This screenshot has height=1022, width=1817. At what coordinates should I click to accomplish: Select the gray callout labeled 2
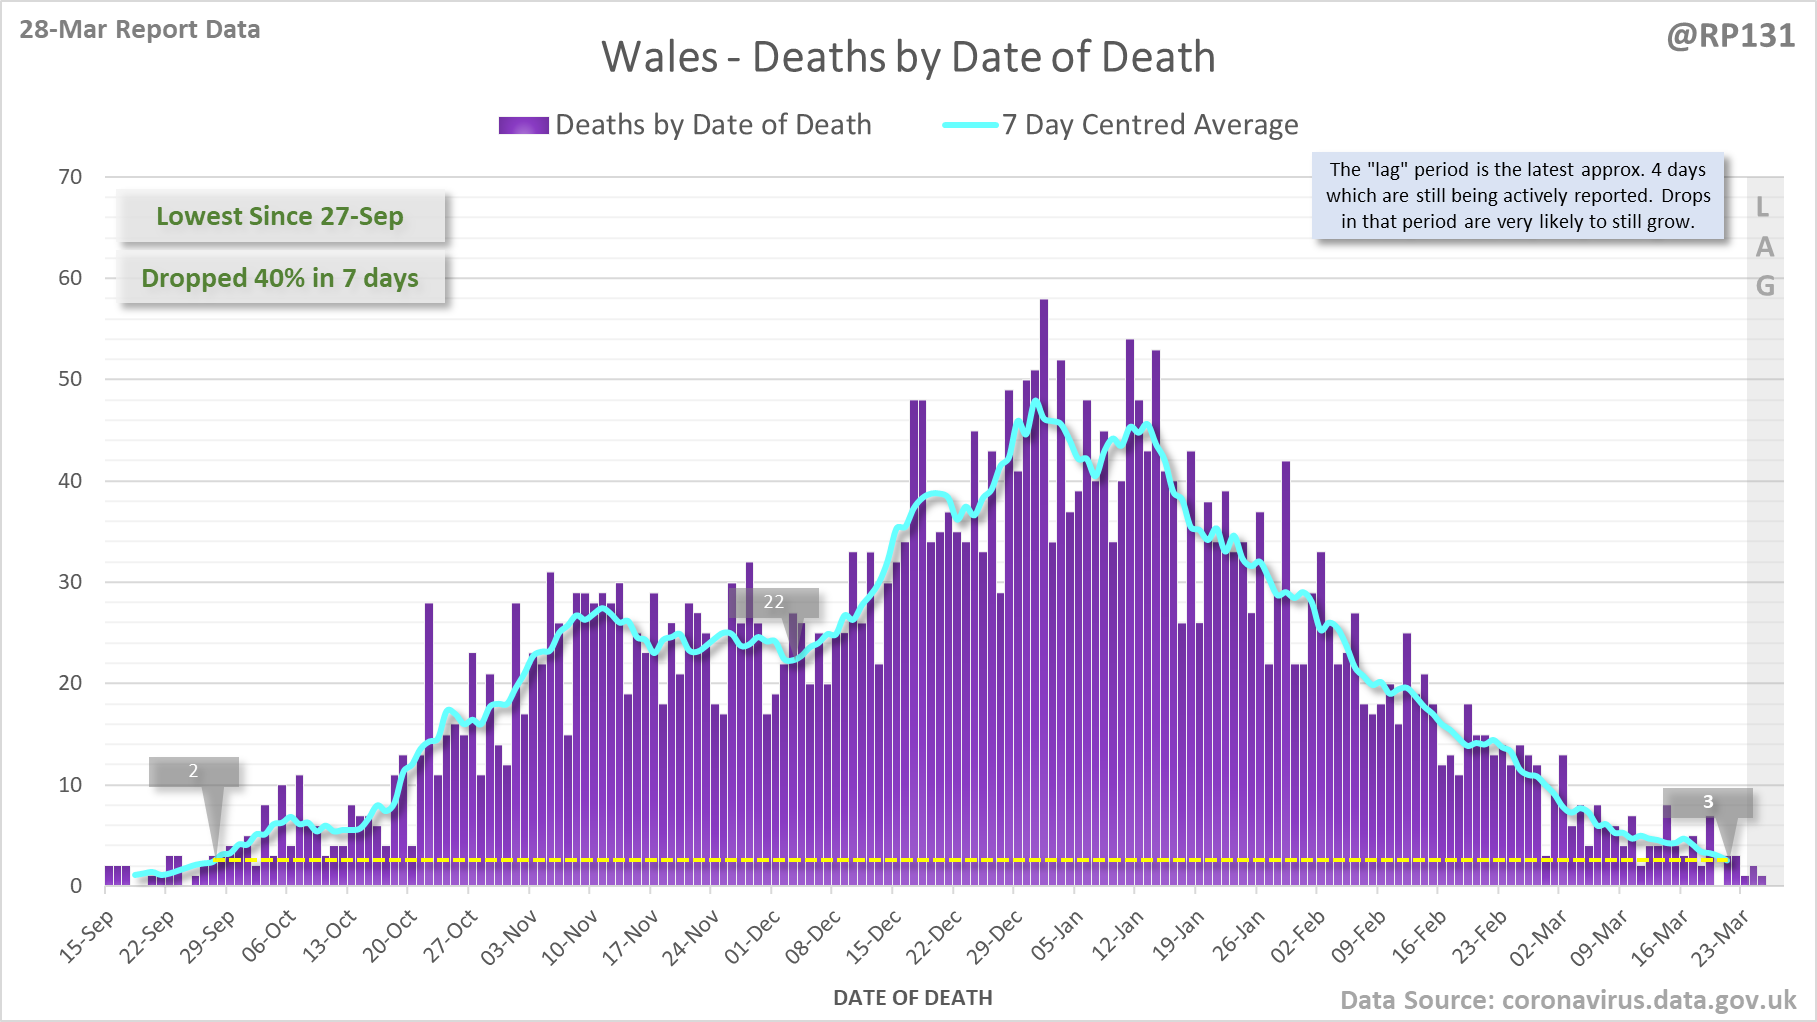click(194, 771)
